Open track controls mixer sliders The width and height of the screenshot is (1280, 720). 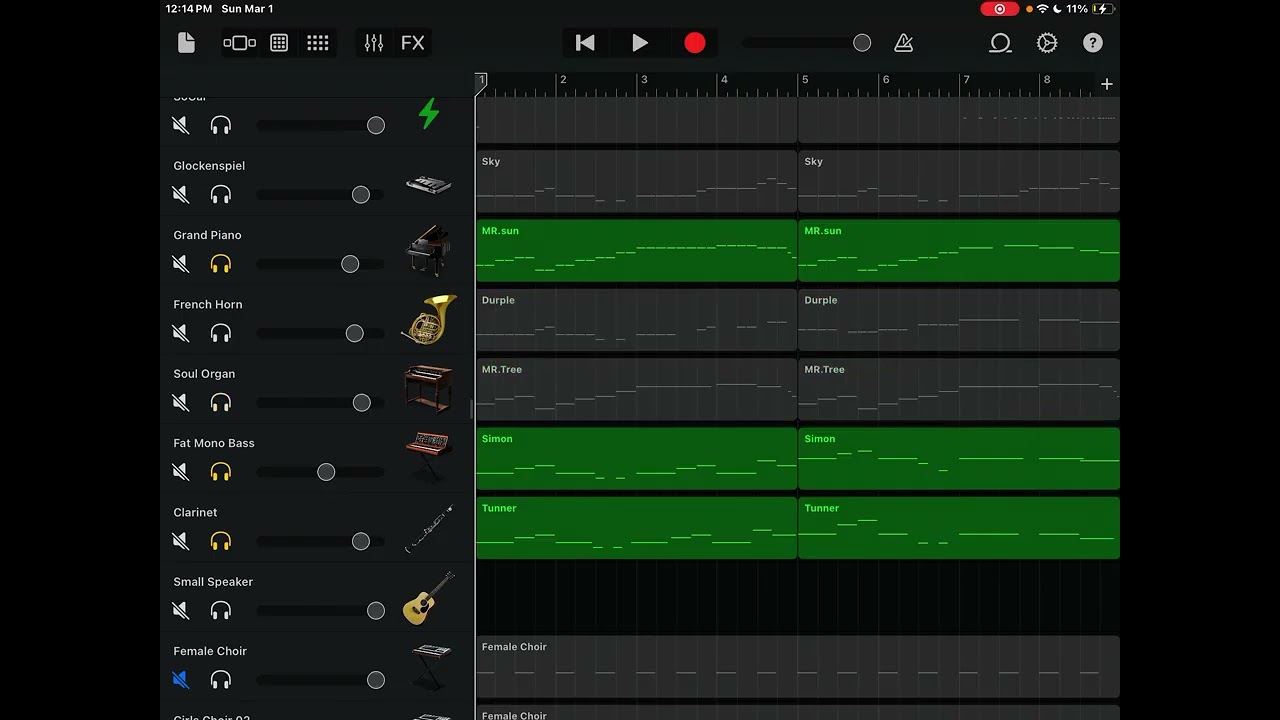tap(374, 43)
